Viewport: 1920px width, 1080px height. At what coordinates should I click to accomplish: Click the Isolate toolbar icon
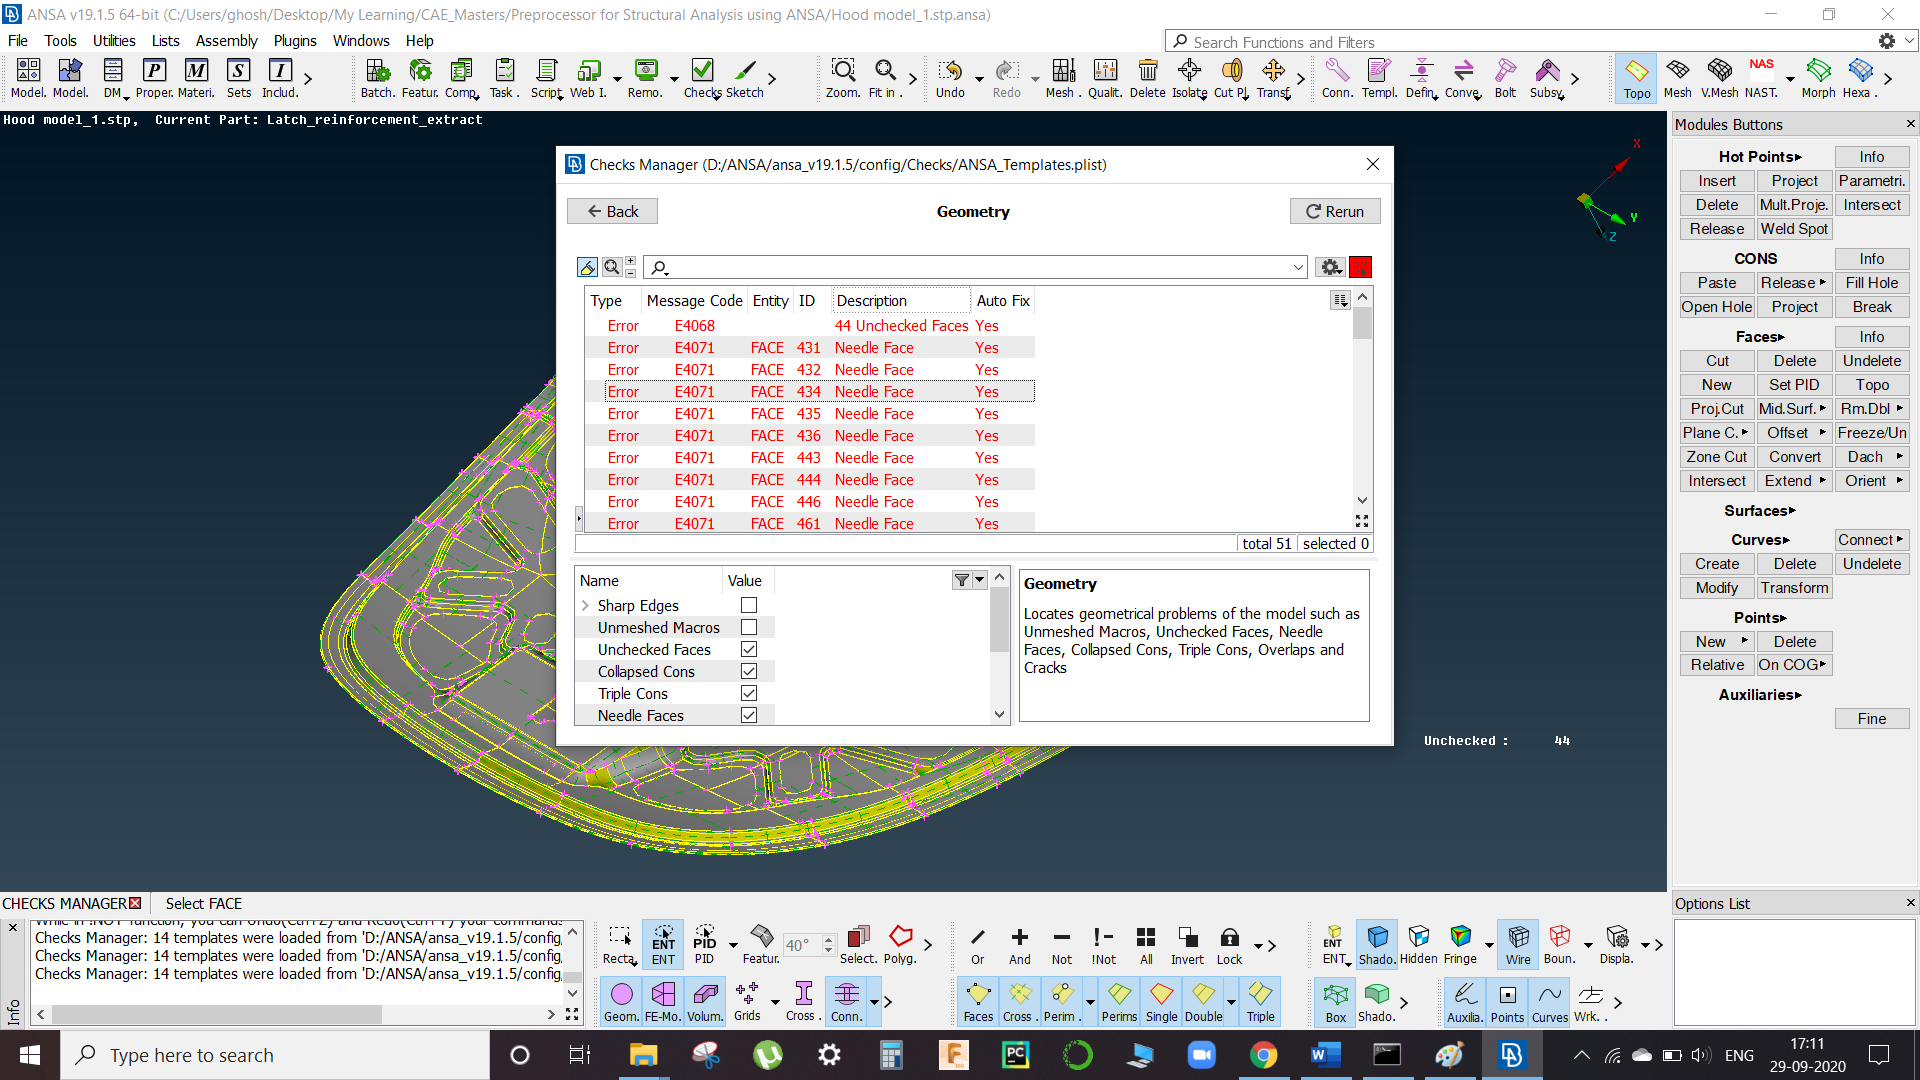point(1189,70)
